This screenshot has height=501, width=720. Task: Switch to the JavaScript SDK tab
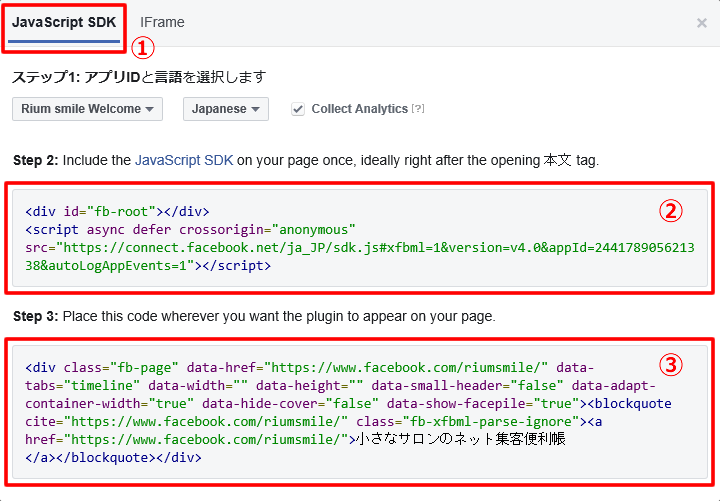click(64, 23)
